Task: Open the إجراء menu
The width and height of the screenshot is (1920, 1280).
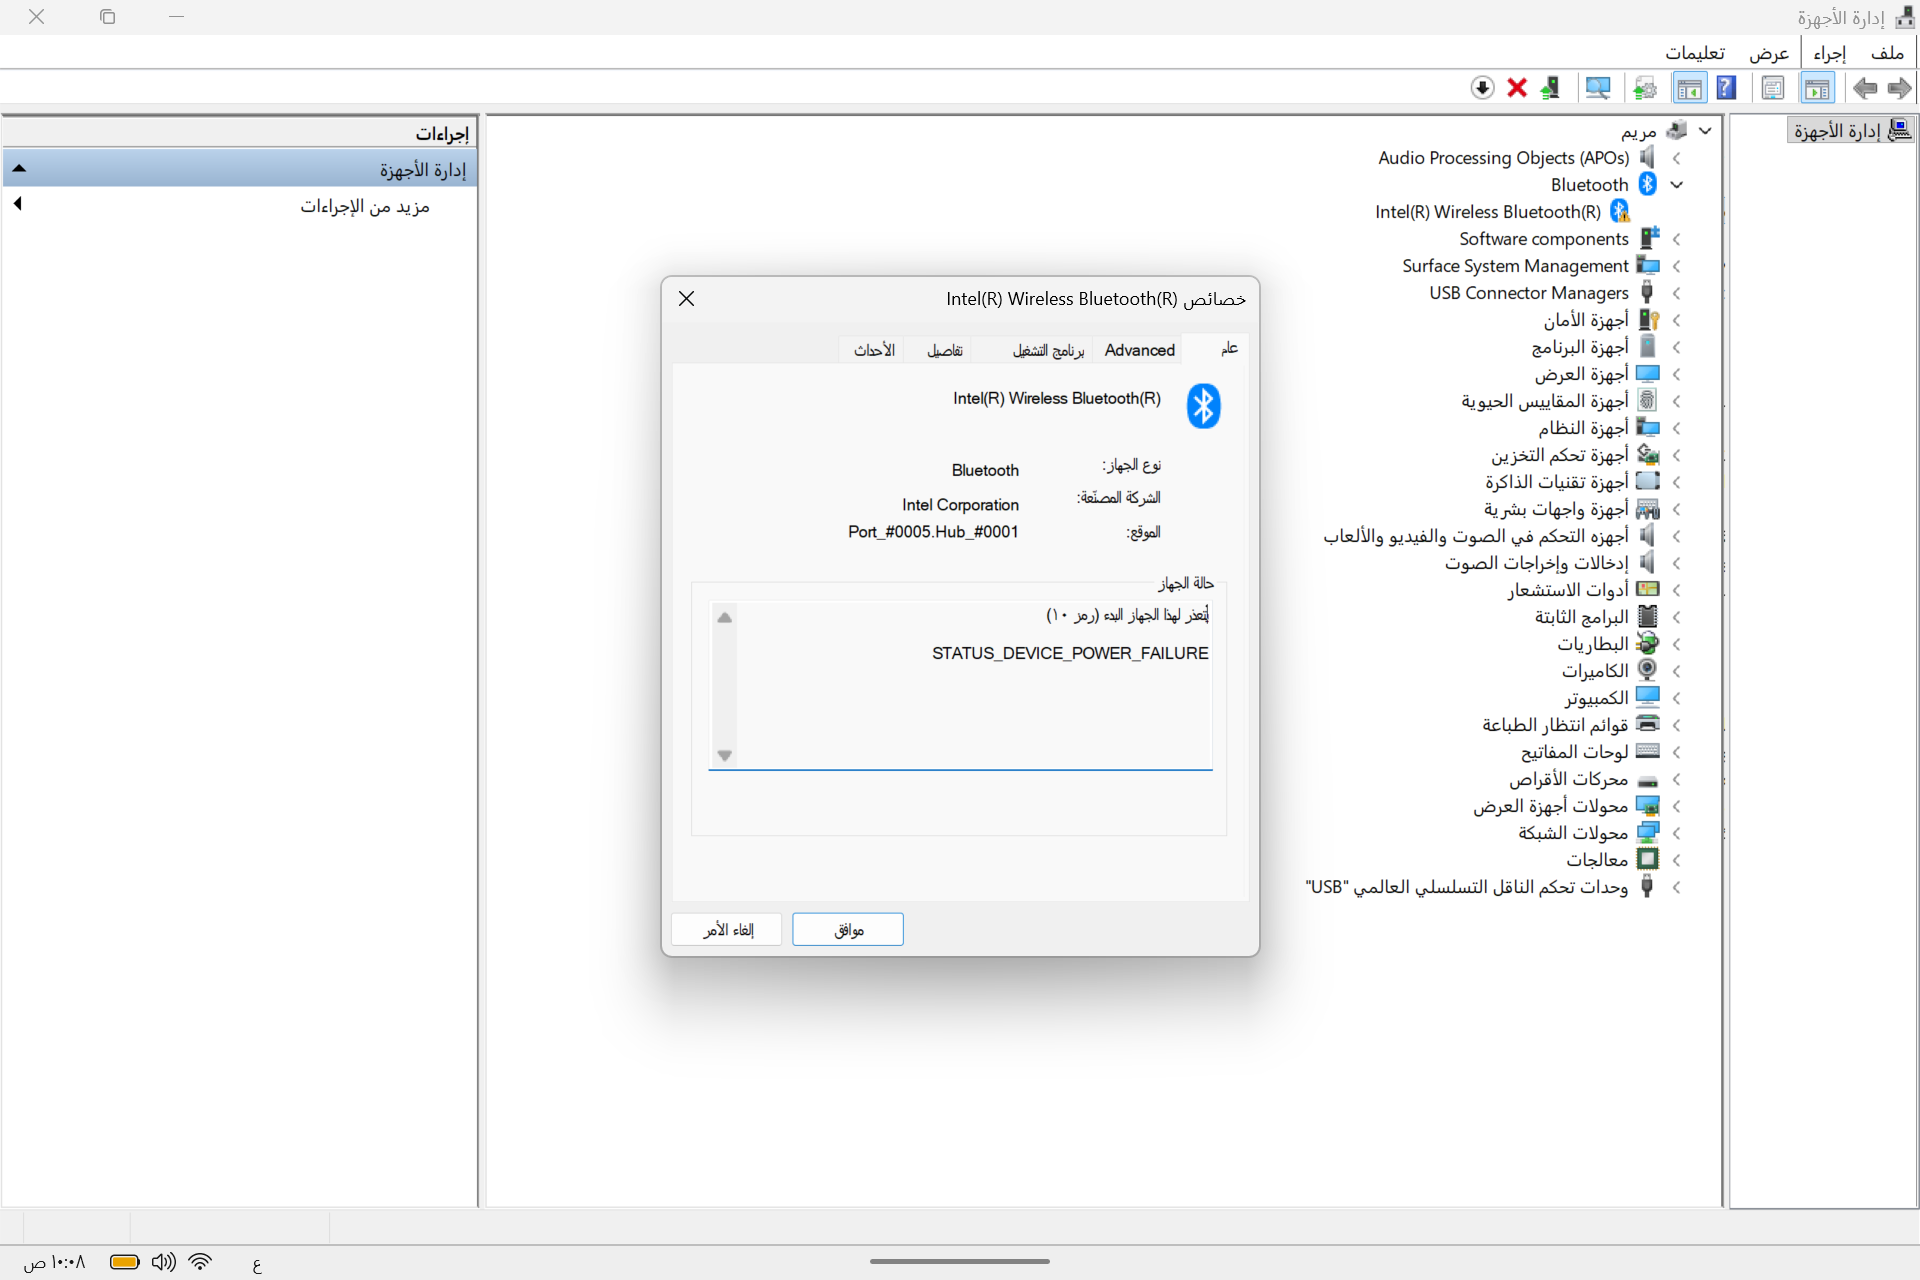Action: pos(1829,53)
